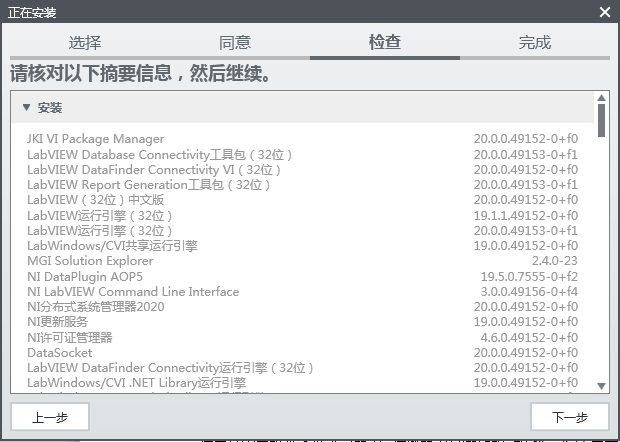The image size is (620, 442).
Task: Click the scrollbar up arrow
Action: (x=601, y=98)
